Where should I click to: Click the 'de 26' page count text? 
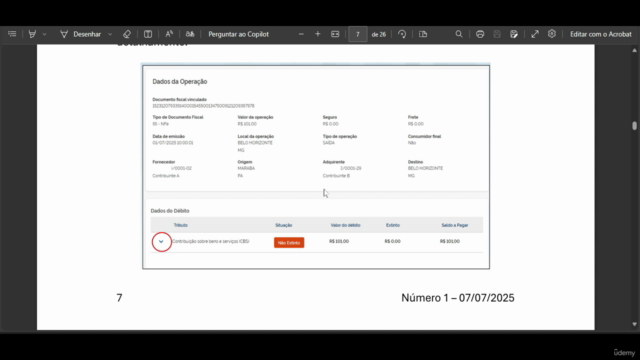click(379, 34)
